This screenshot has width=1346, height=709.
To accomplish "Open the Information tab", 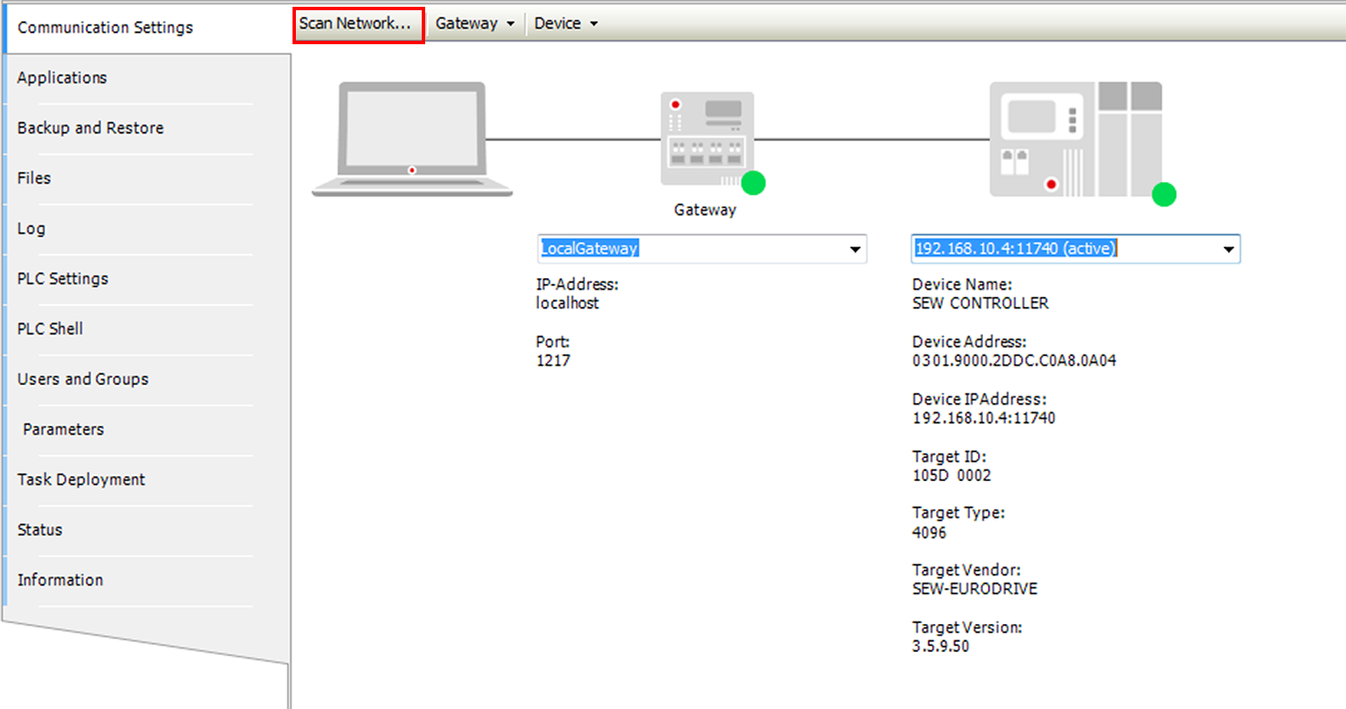I will [x=60, y=580].
